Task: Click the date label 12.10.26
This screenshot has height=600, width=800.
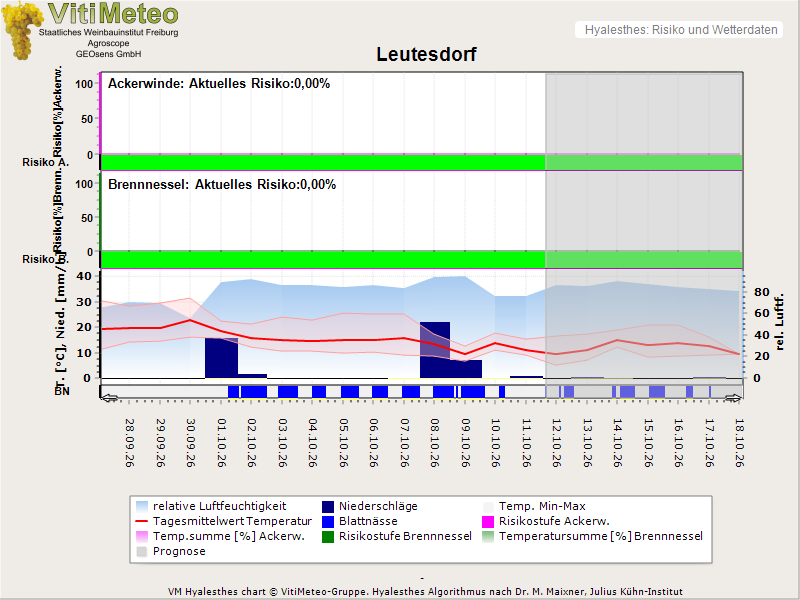Action: point(557,443)
